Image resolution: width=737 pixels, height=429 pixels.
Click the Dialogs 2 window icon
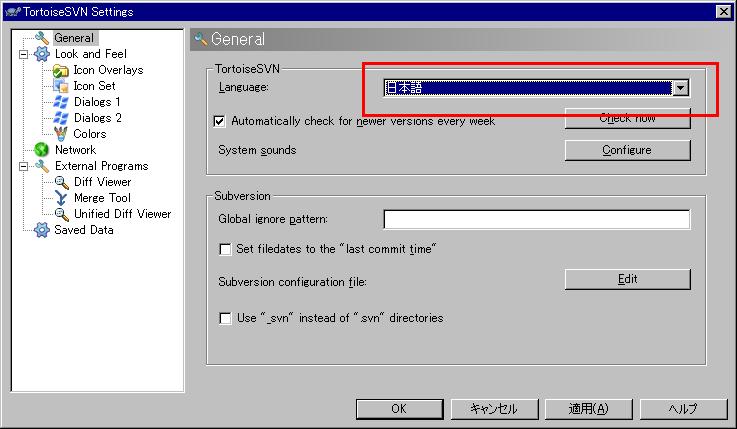click(x=61, y=118)
